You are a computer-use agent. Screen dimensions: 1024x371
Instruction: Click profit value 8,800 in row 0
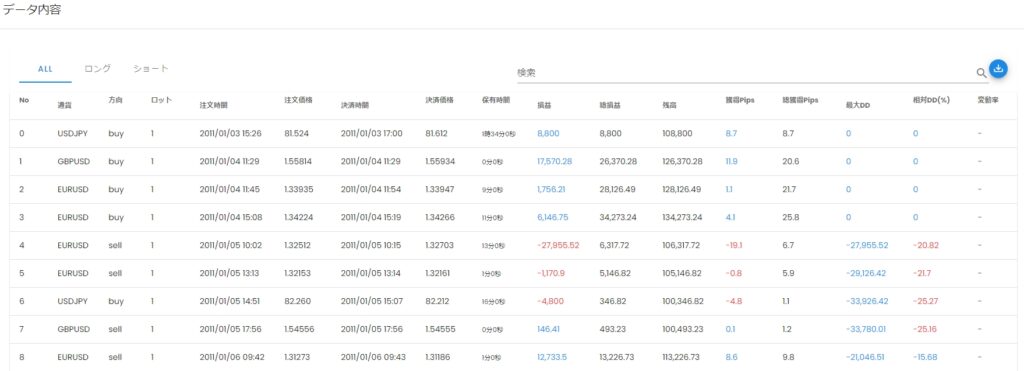pos(549,133)
